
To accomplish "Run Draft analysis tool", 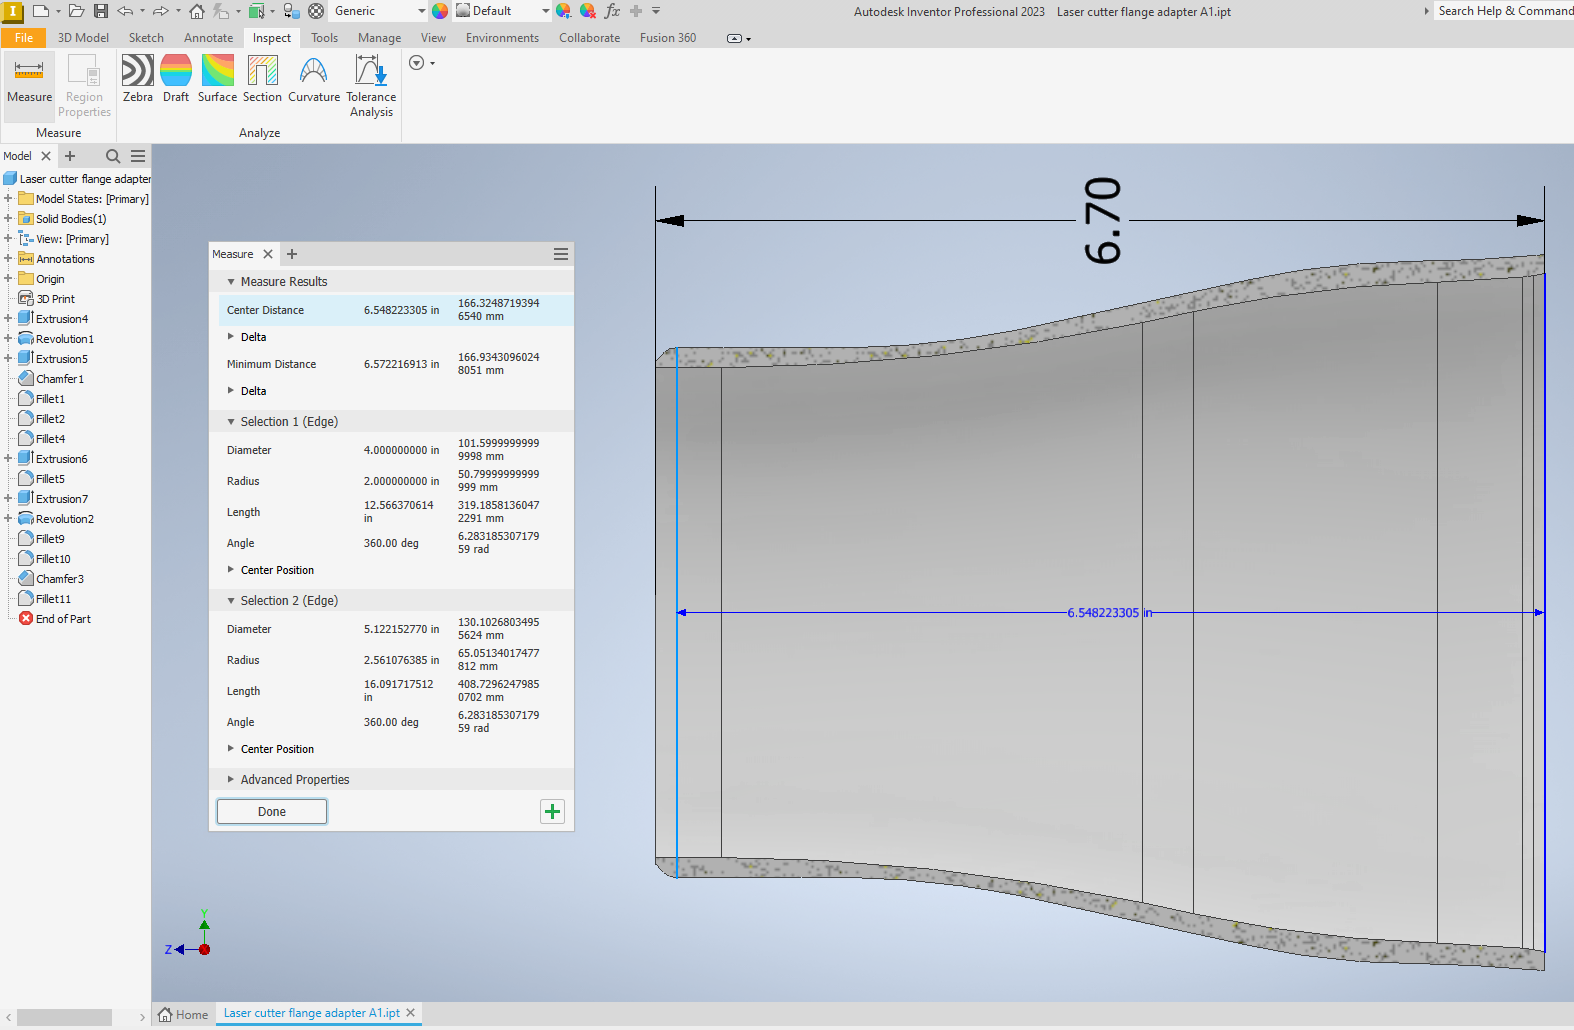I will 176,80.
